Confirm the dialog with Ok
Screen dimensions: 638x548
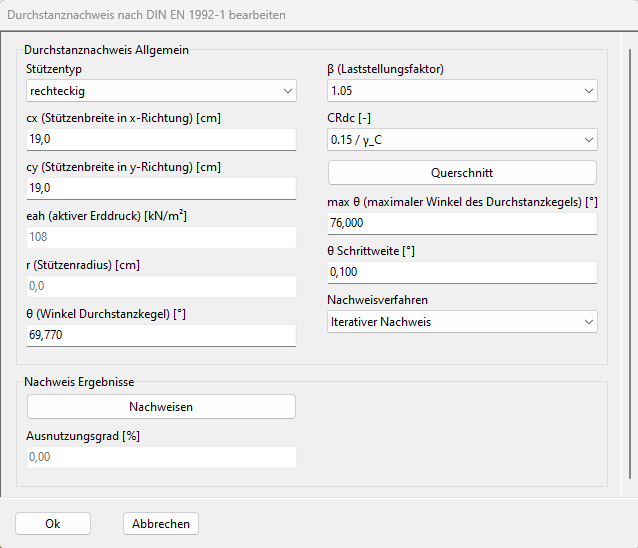53,524
